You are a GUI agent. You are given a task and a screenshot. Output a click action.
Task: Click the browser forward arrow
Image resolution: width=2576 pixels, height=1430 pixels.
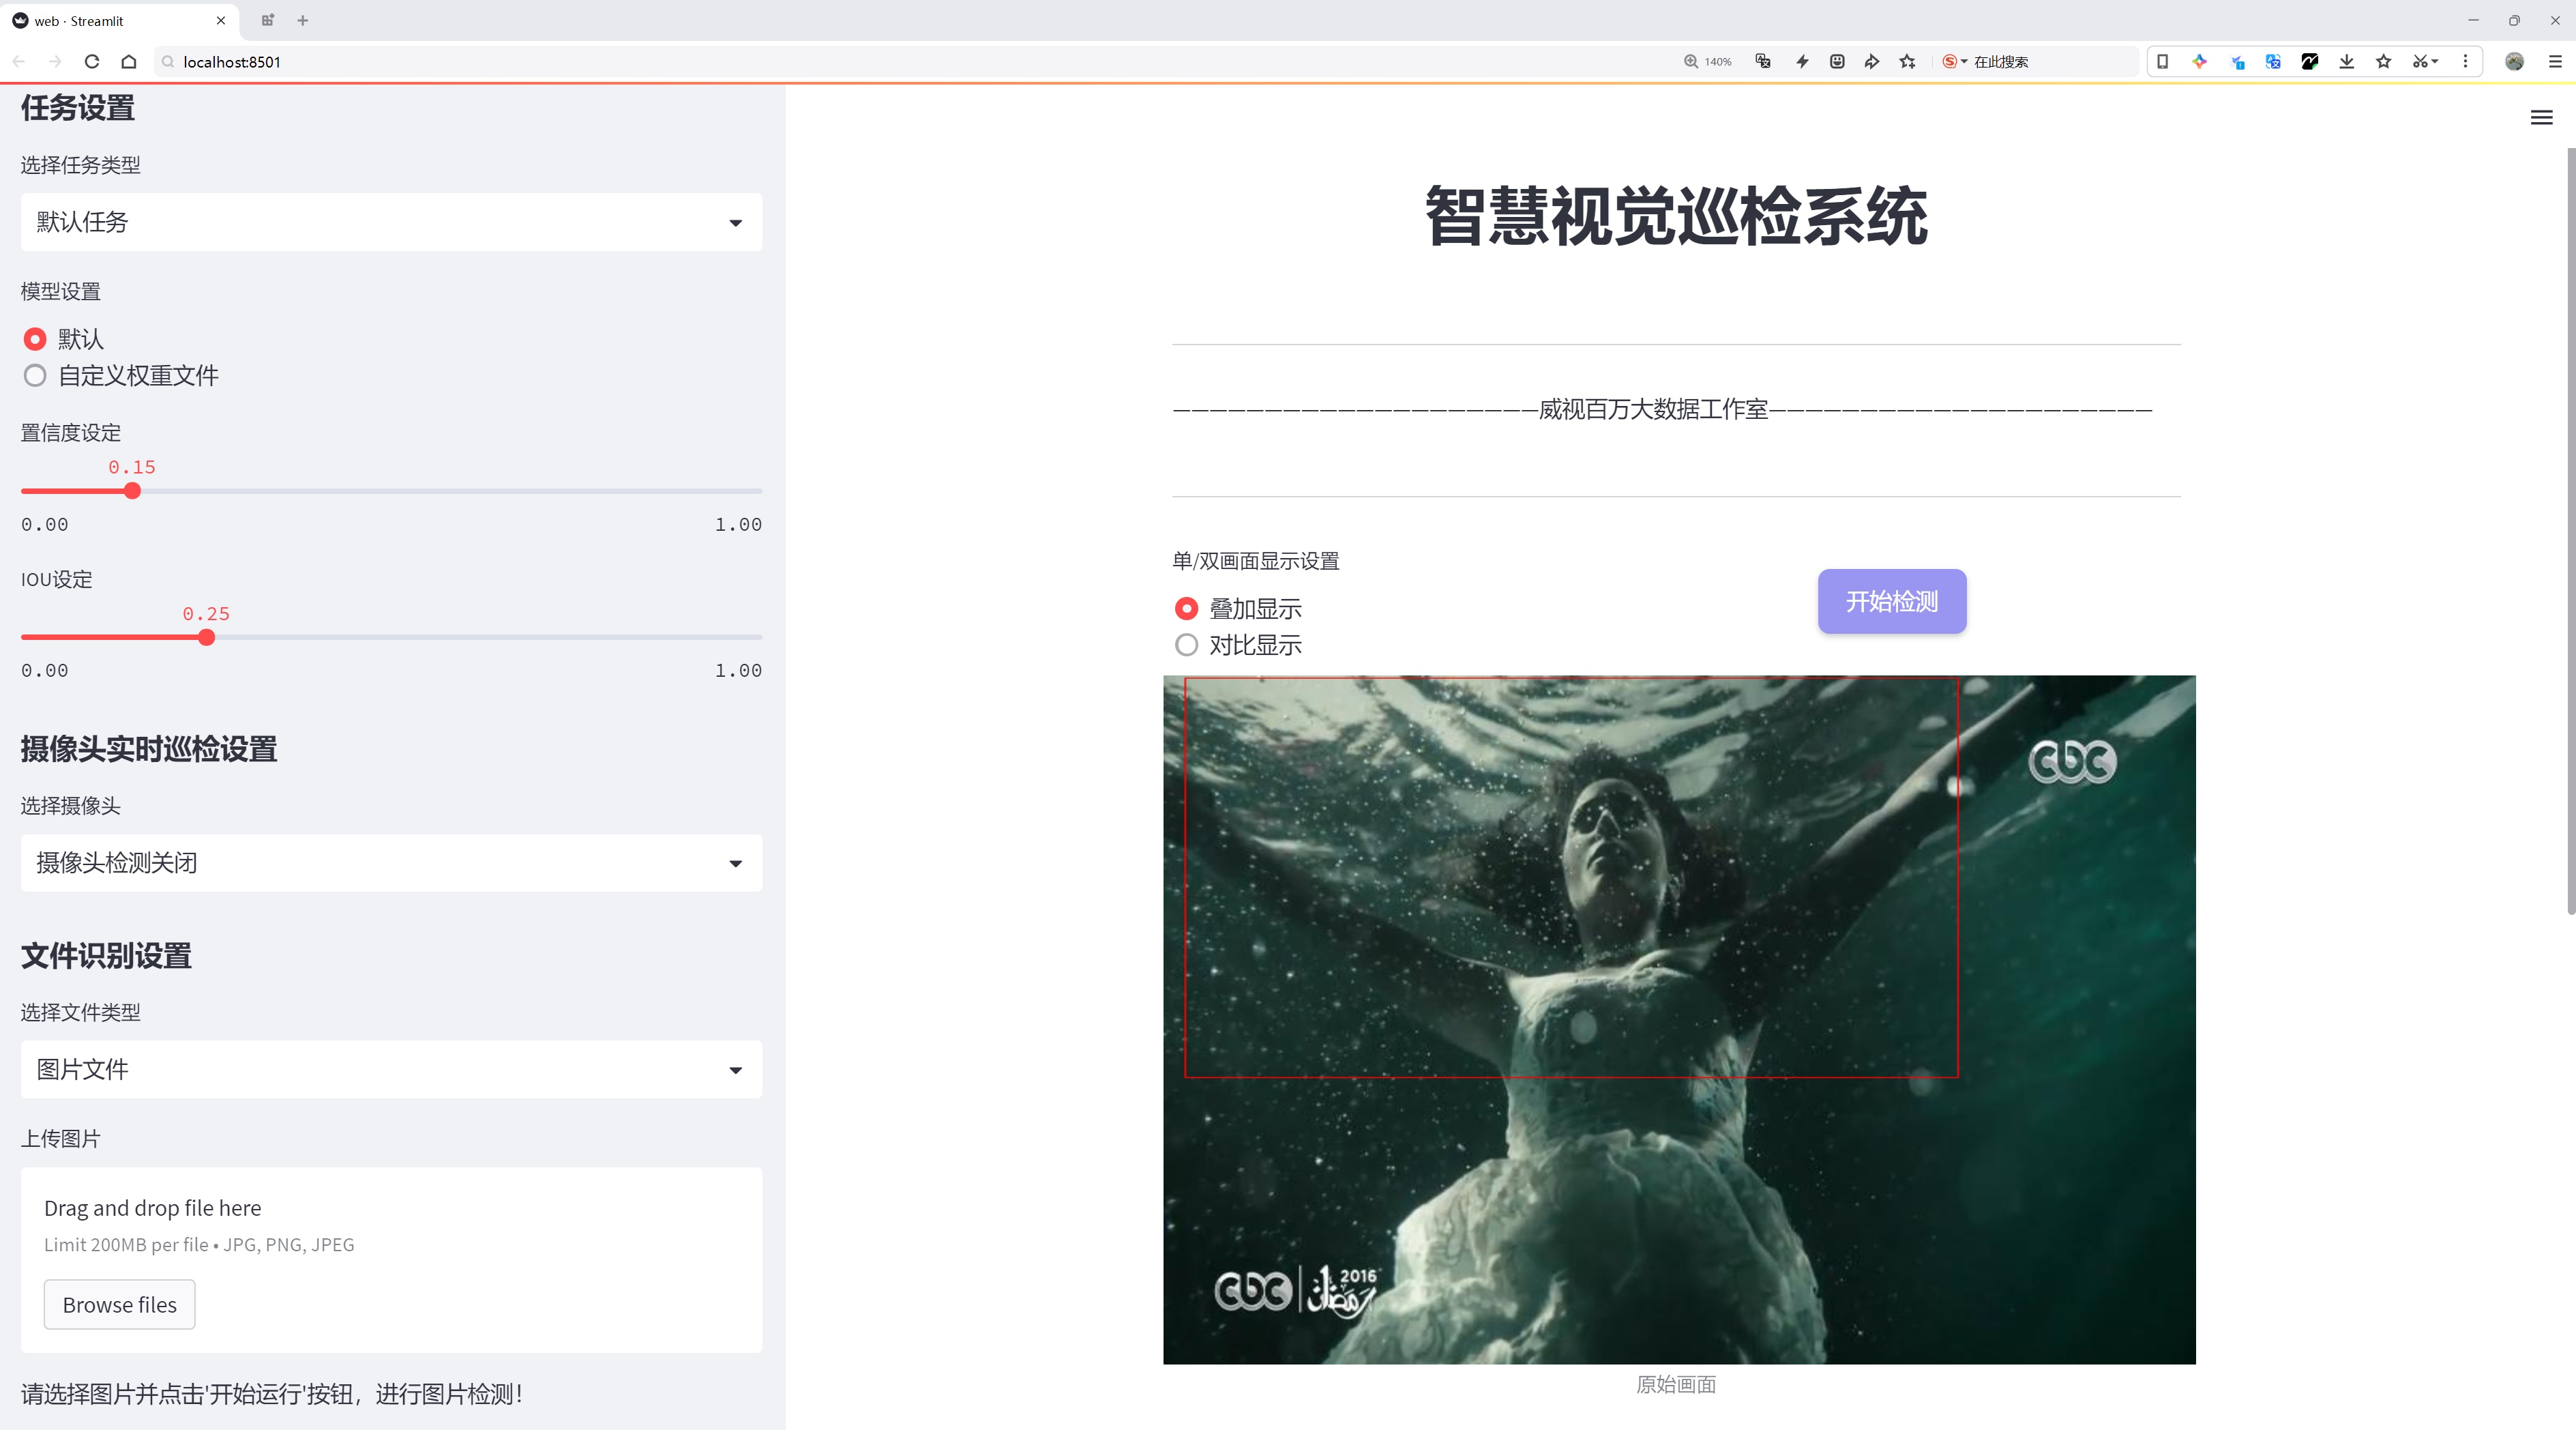[55, 62]
